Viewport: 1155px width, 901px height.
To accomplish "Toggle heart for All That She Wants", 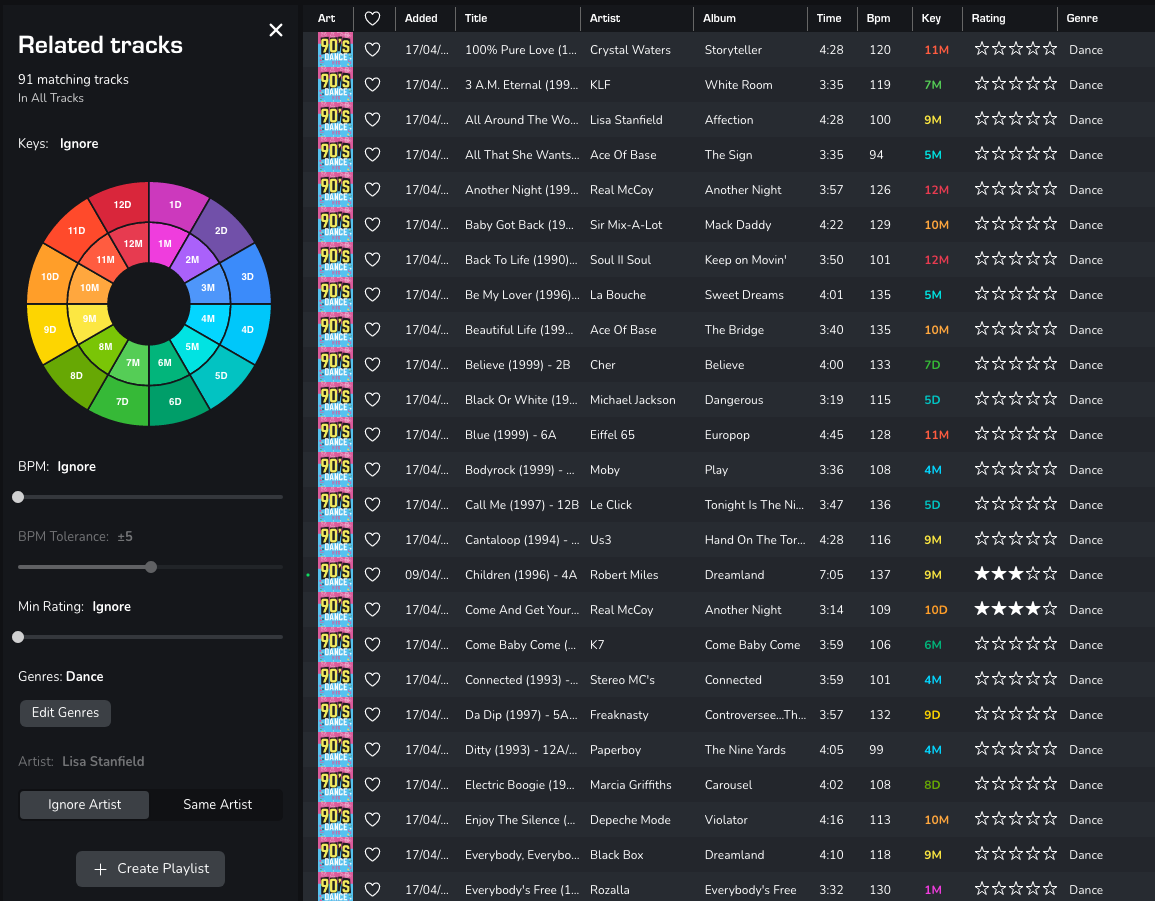I will (373, 155).
